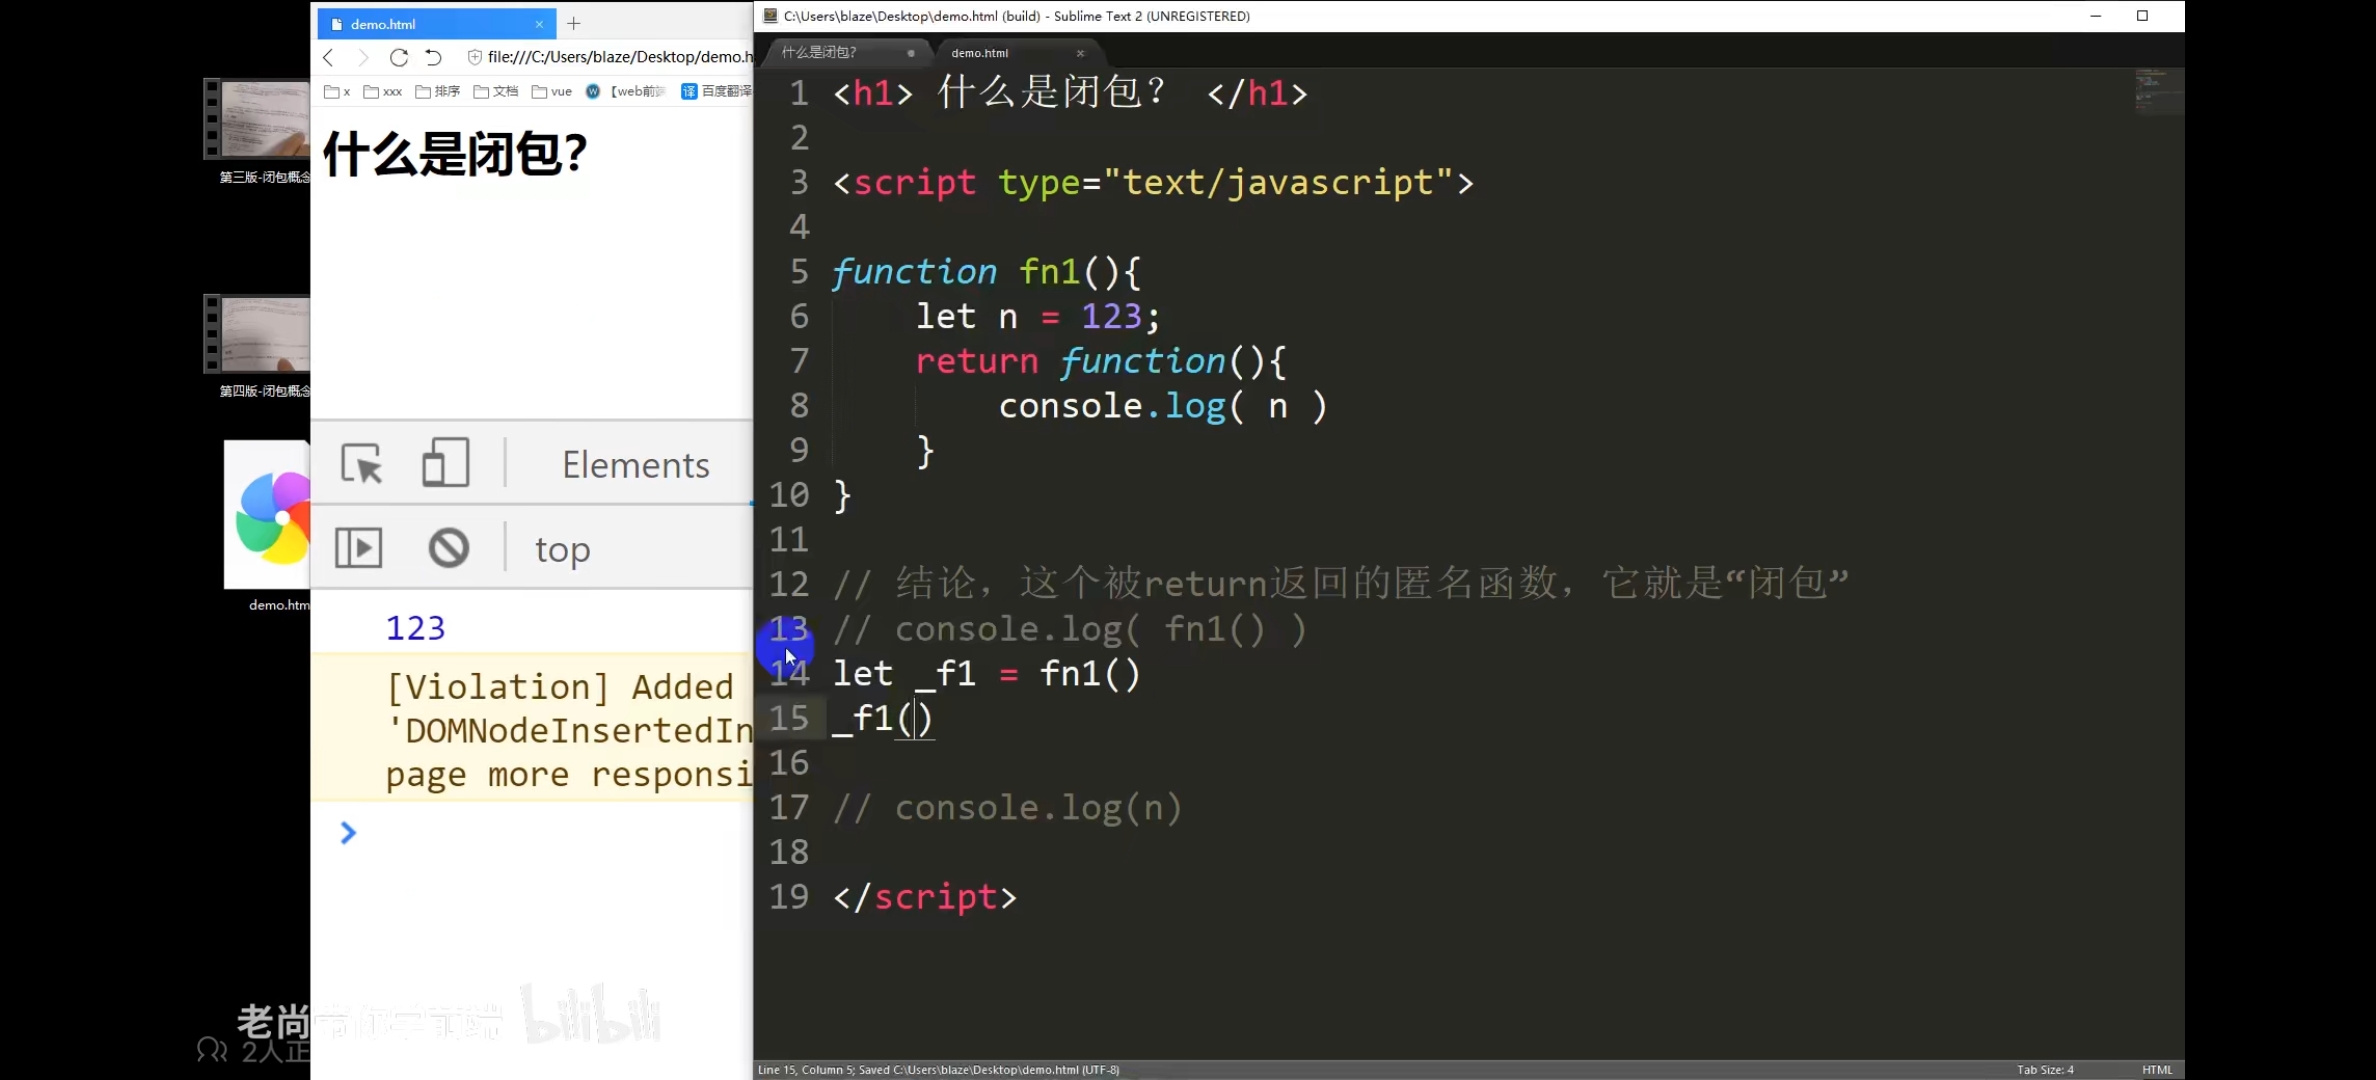Toggle the device toolbar icon in DevTools

click(x=445, y=464)
